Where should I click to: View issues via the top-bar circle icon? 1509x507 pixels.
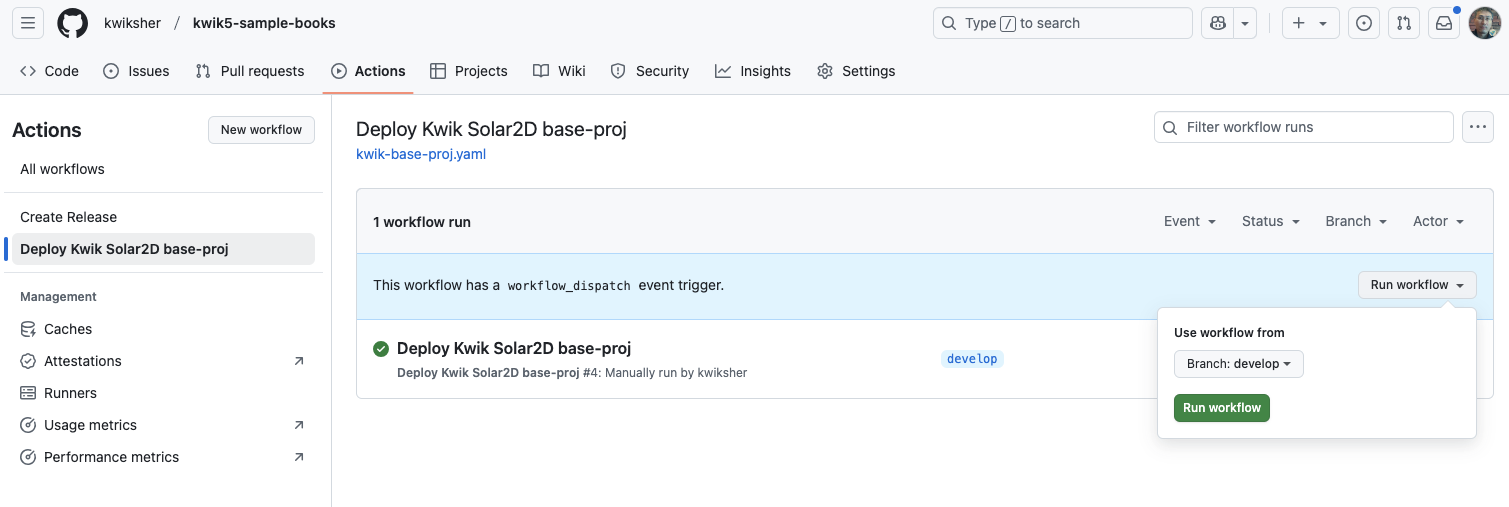tap(1364, 23)
